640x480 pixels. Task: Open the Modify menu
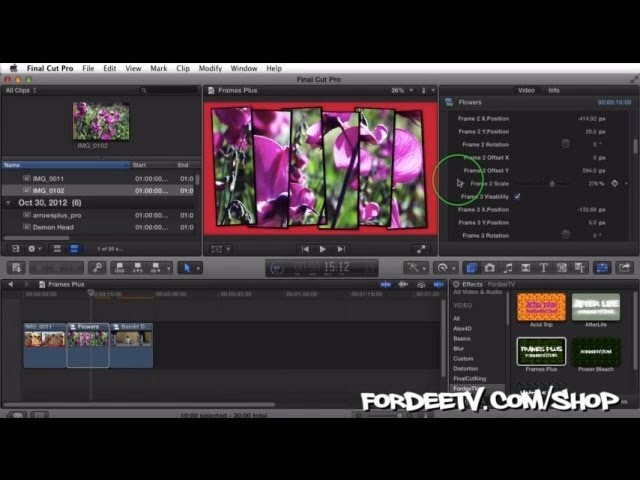pyautogui.click(x=210, y=68)
